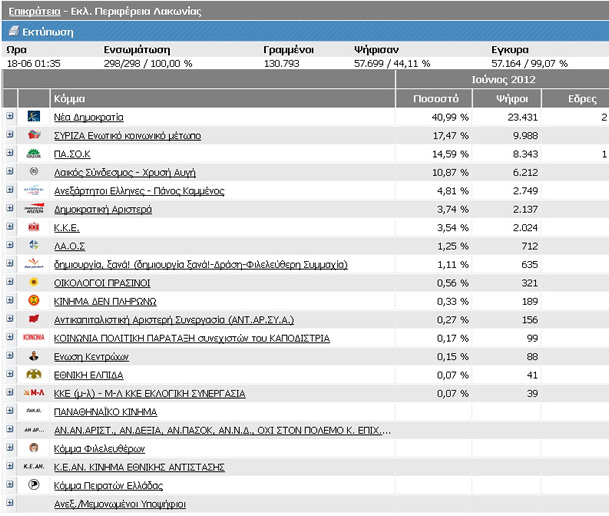Expand the ΛΑ.Ο.Σ row
Screen dimensions: 609x516
pyautogui.click(x=10, y=245)
